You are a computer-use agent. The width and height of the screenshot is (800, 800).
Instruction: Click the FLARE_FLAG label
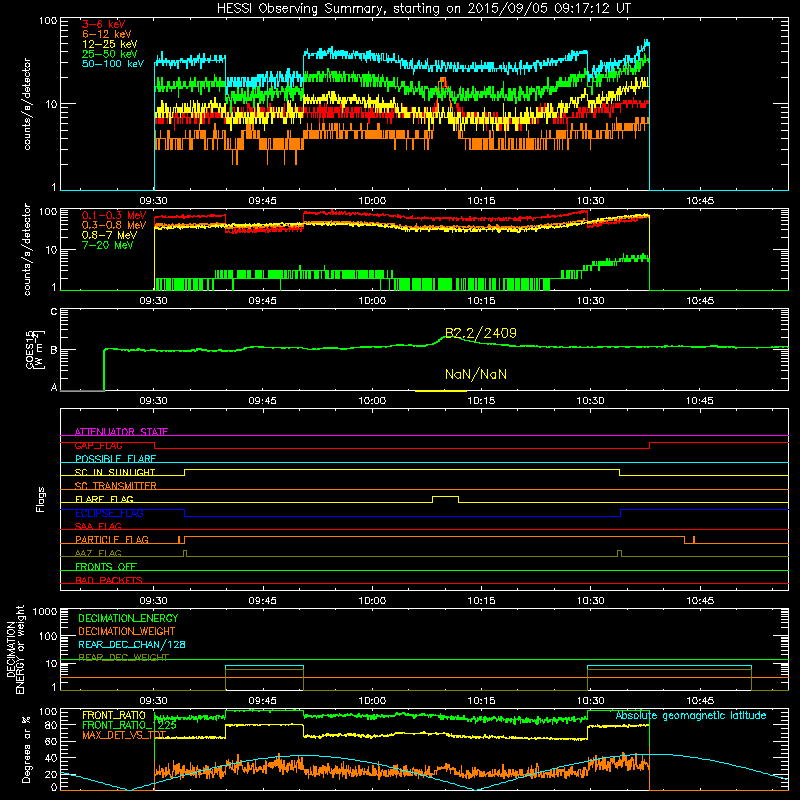point(104,499)
